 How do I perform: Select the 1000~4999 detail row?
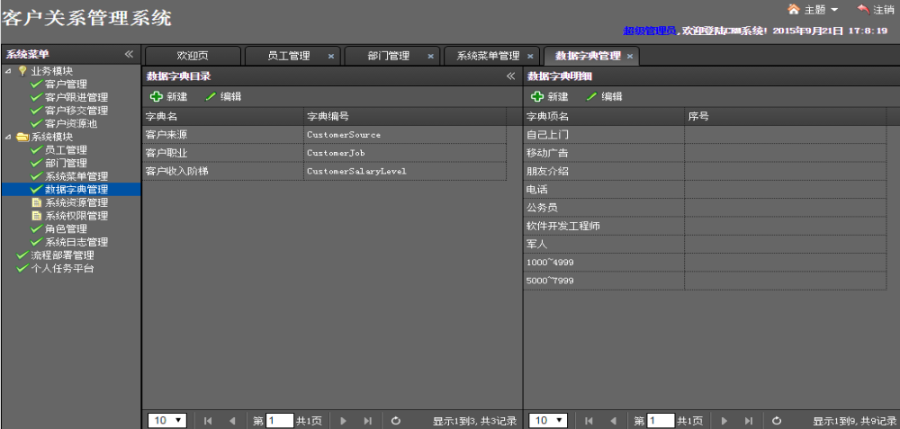click(x=705, y=262)
